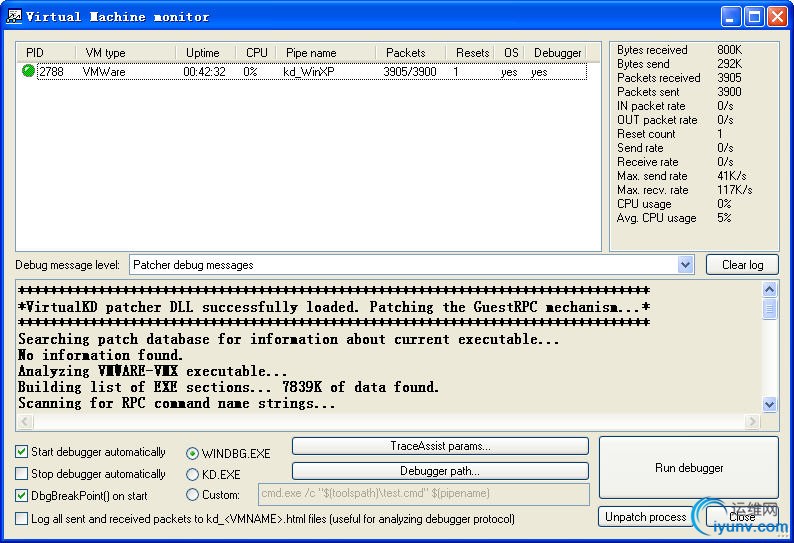
Task: Open TraceAssist params dialog
Action: coord(440,446)
